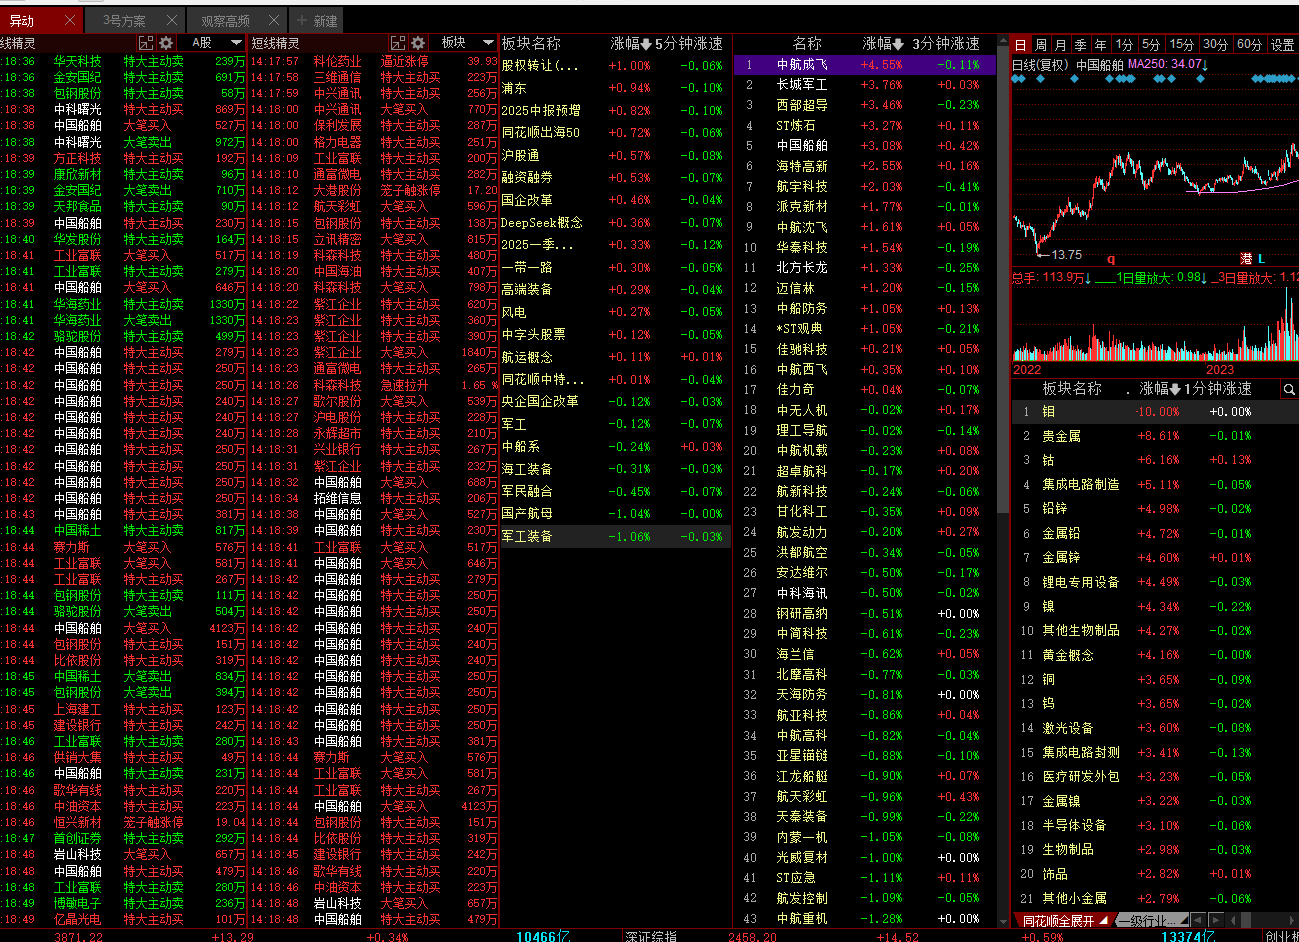Viewport: 1299px width, 942px height.
Task: Select the 年 chart period
Action: (x=1101, y=45)
